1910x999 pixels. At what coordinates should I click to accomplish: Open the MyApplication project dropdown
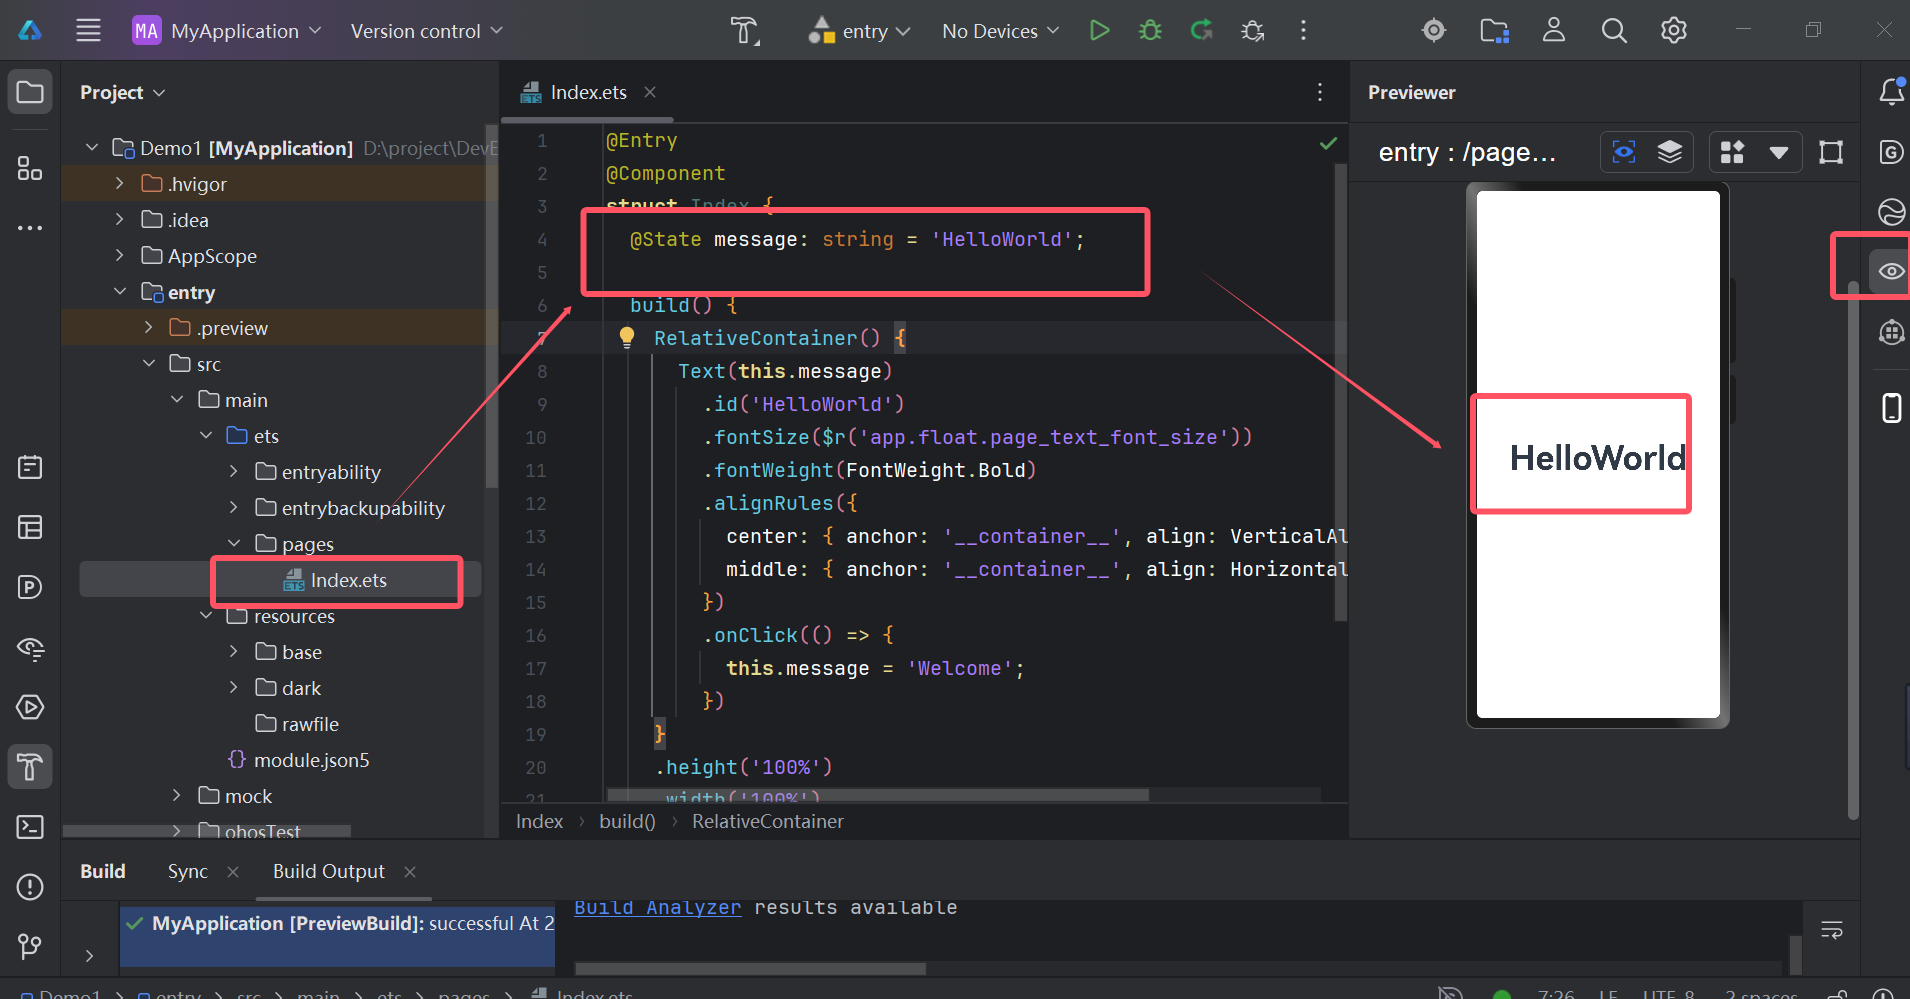pos(227,31)
